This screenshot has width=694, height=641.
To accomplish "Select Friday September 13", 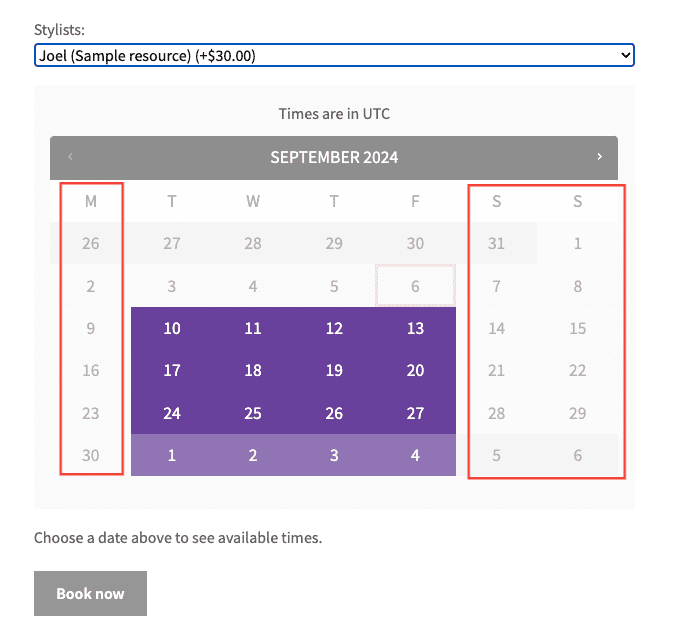I will 415,328.
